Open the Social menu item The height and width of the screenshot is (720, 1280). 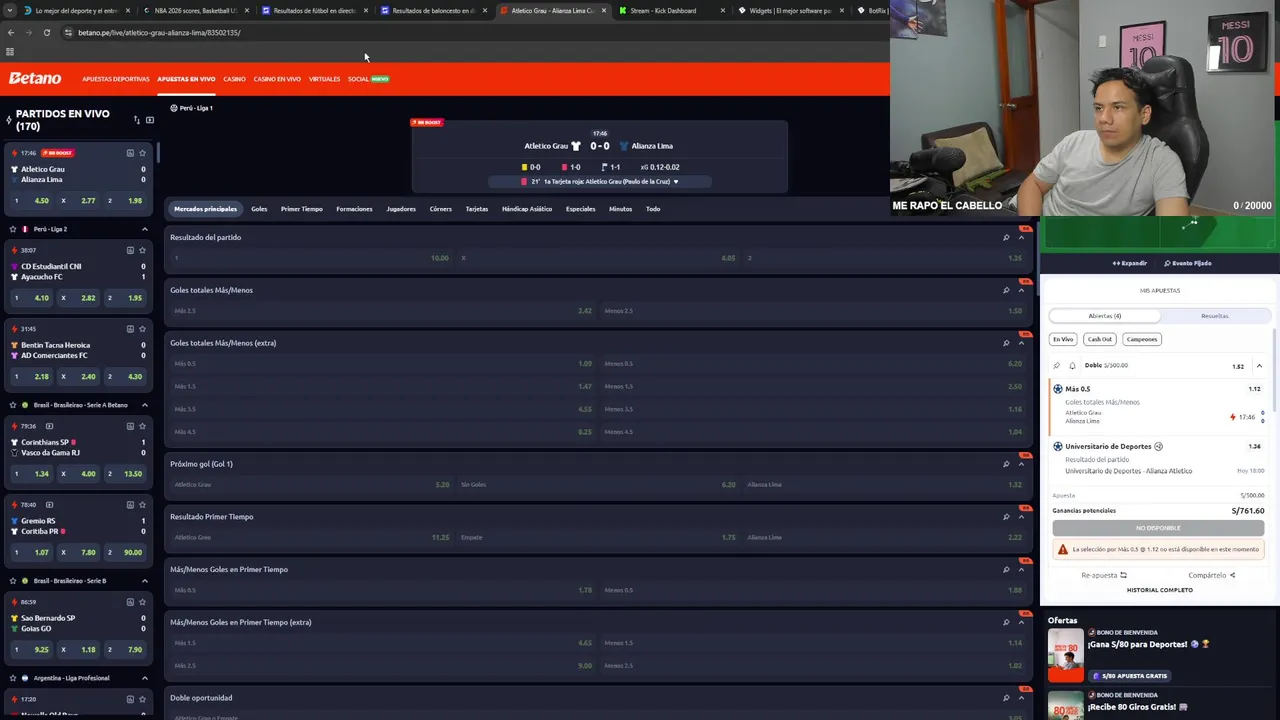[x=368, y=79]
